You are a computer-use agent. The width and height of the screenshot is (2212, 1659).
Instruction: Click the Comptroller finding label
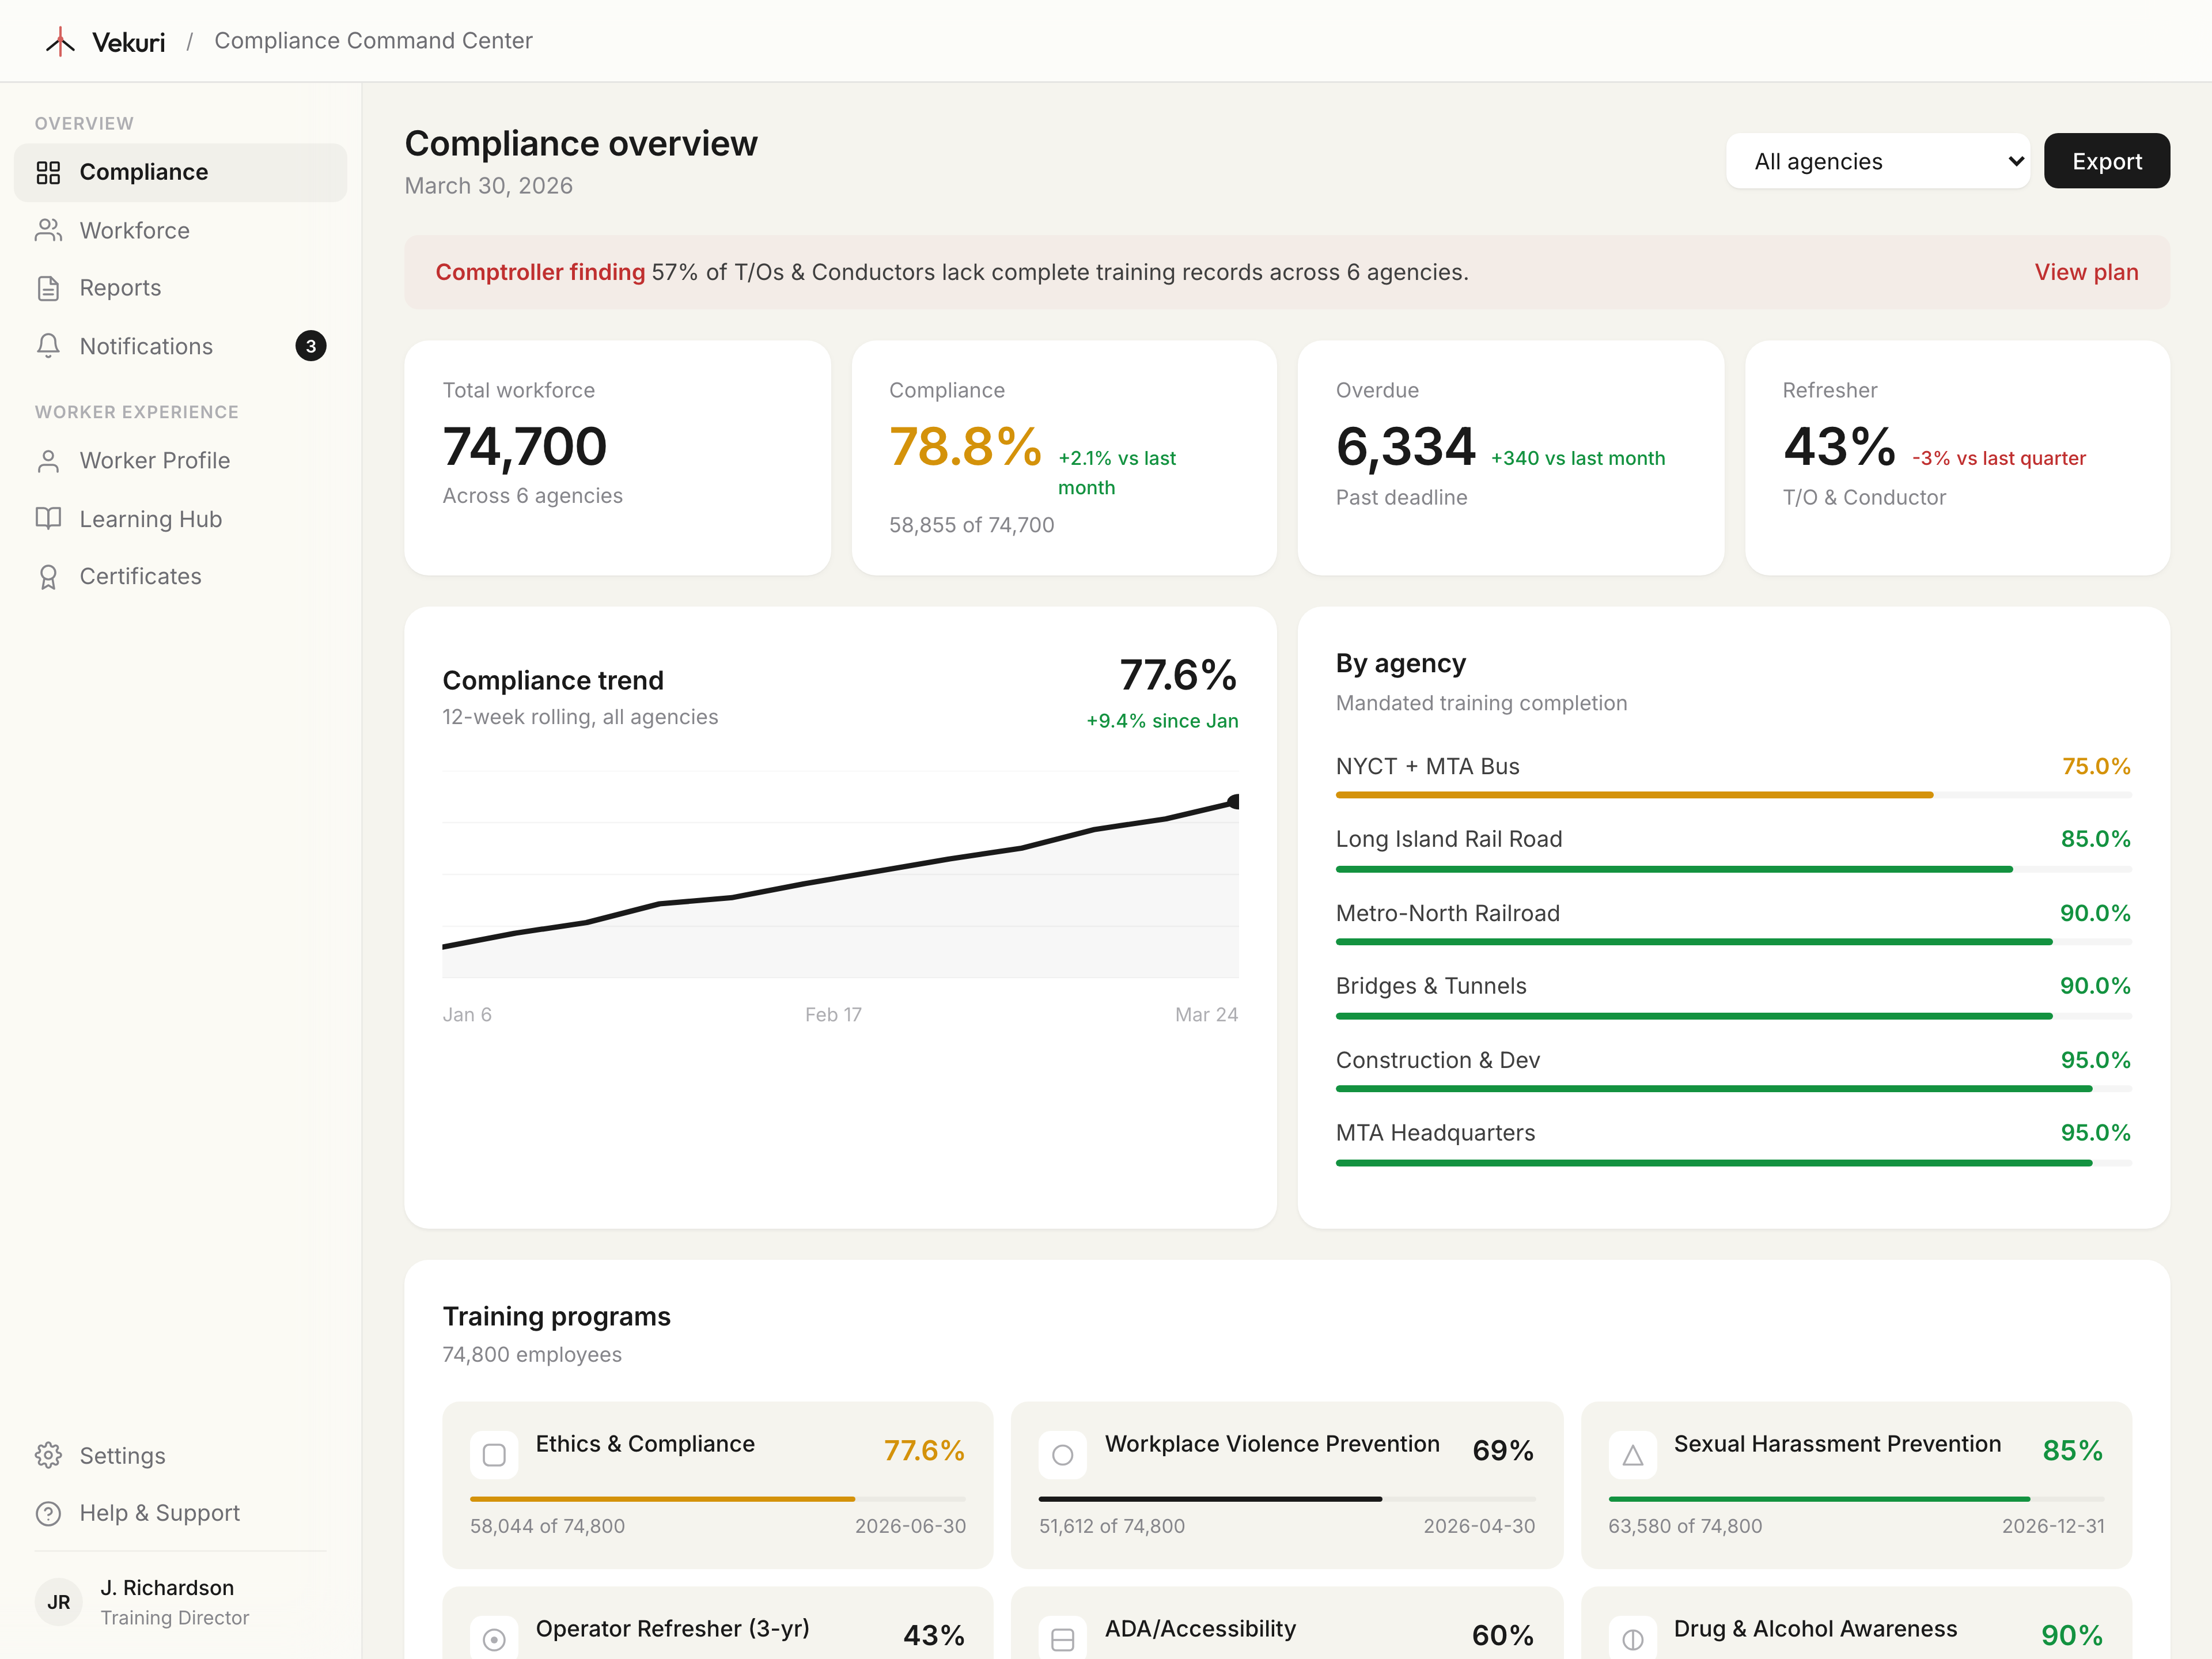pos(540,272)
